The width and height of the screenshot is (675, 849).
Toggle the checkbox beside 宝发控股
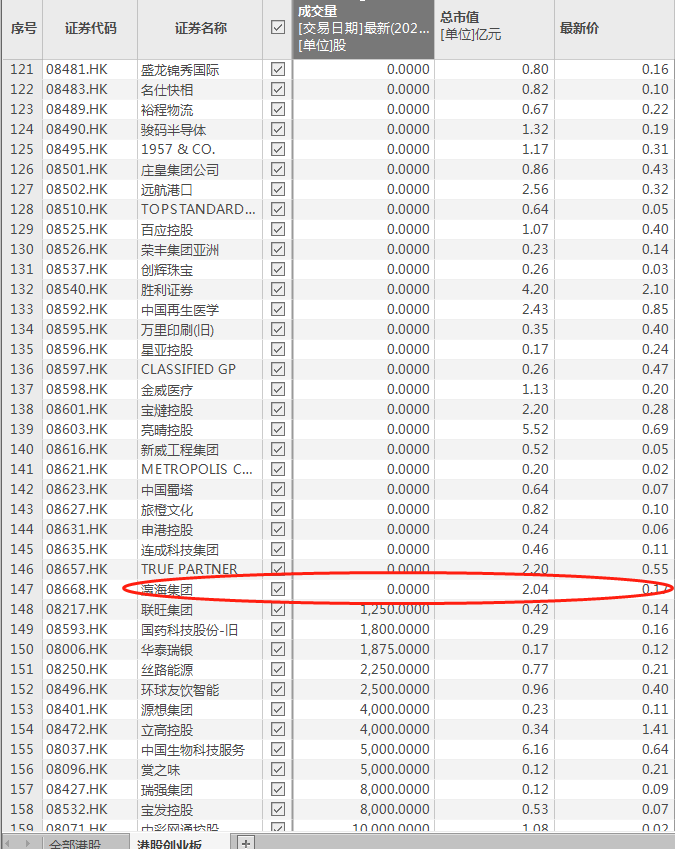pos(278,809)
